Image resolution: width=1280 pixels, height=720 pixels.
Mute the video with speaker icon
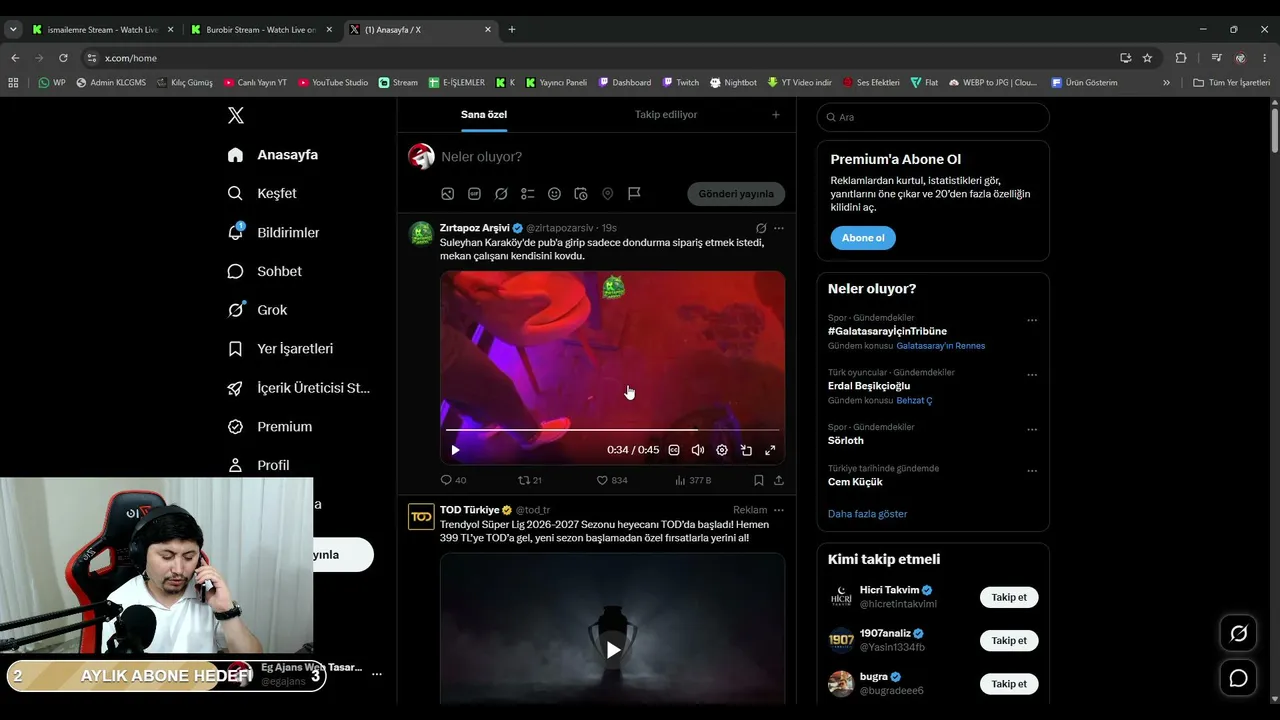pyautogui.click(x=698, y=450)
